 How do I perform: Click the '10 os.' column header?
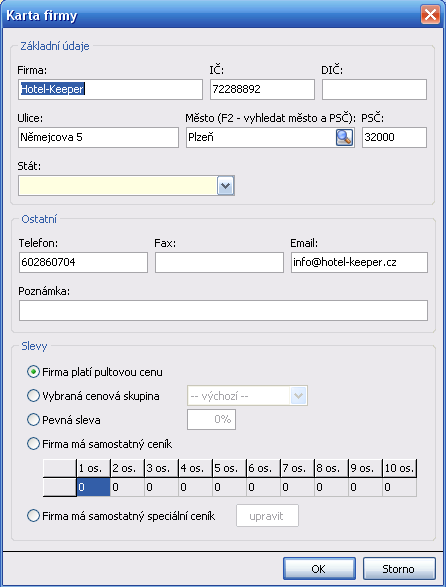[x=400, y=468]
